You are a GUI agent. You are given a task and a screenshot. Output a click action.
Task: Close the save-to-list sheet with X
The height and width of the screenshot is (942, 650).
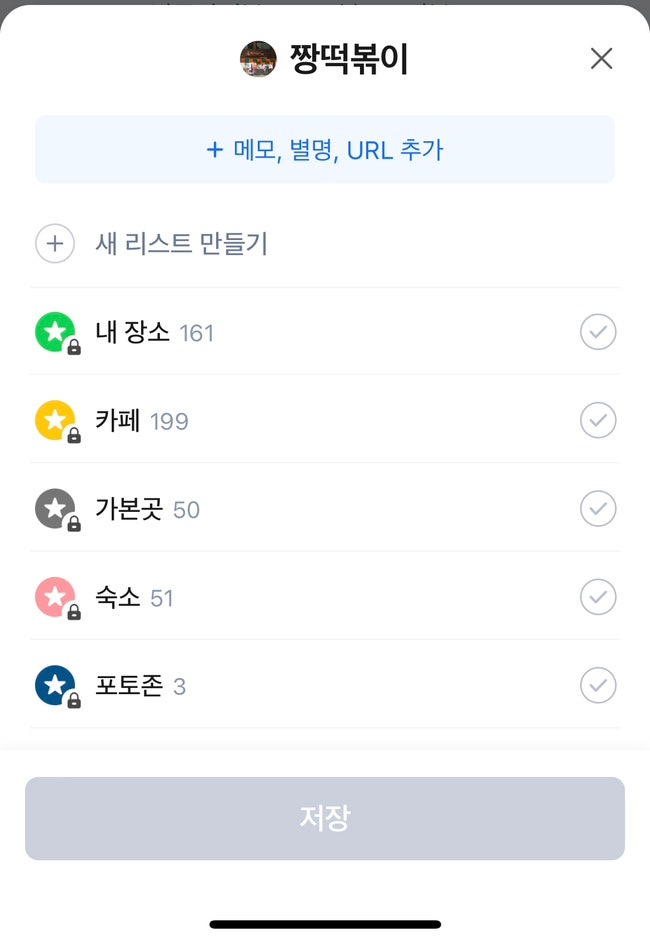601,59
